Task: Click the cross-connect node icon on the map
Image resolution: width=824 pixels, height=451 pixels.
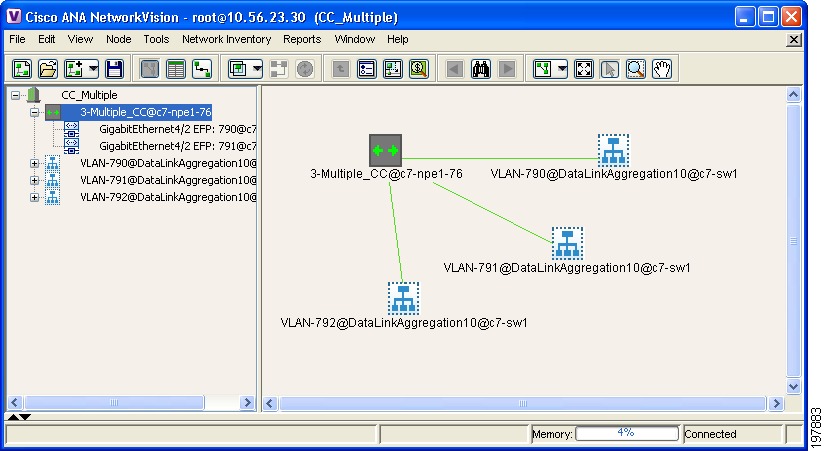Action: [385, 150]
